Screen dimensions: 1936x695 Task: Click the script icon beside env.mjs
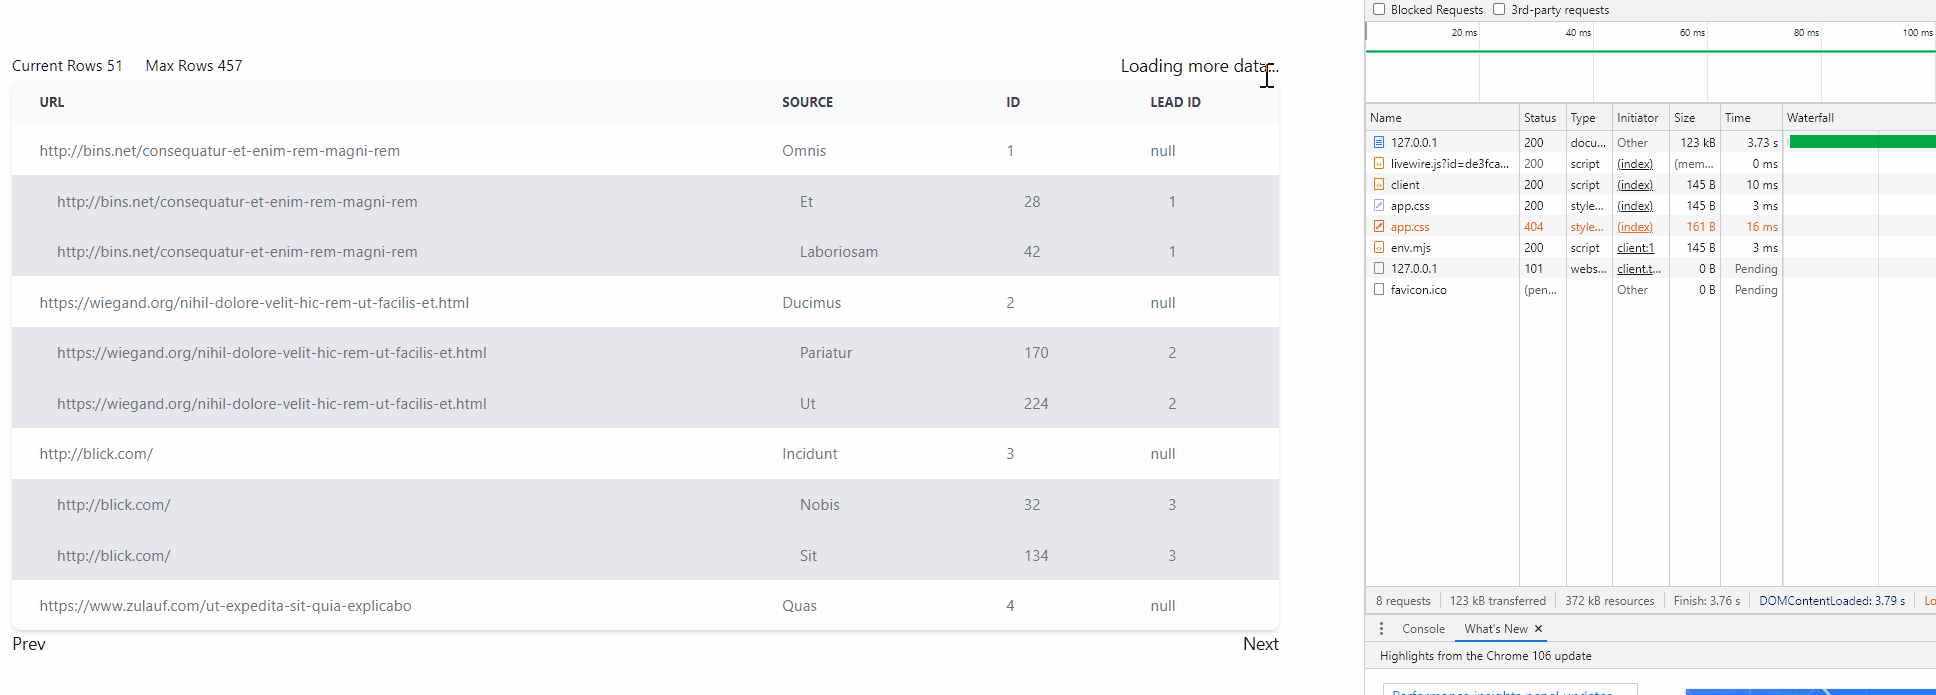1379,248
